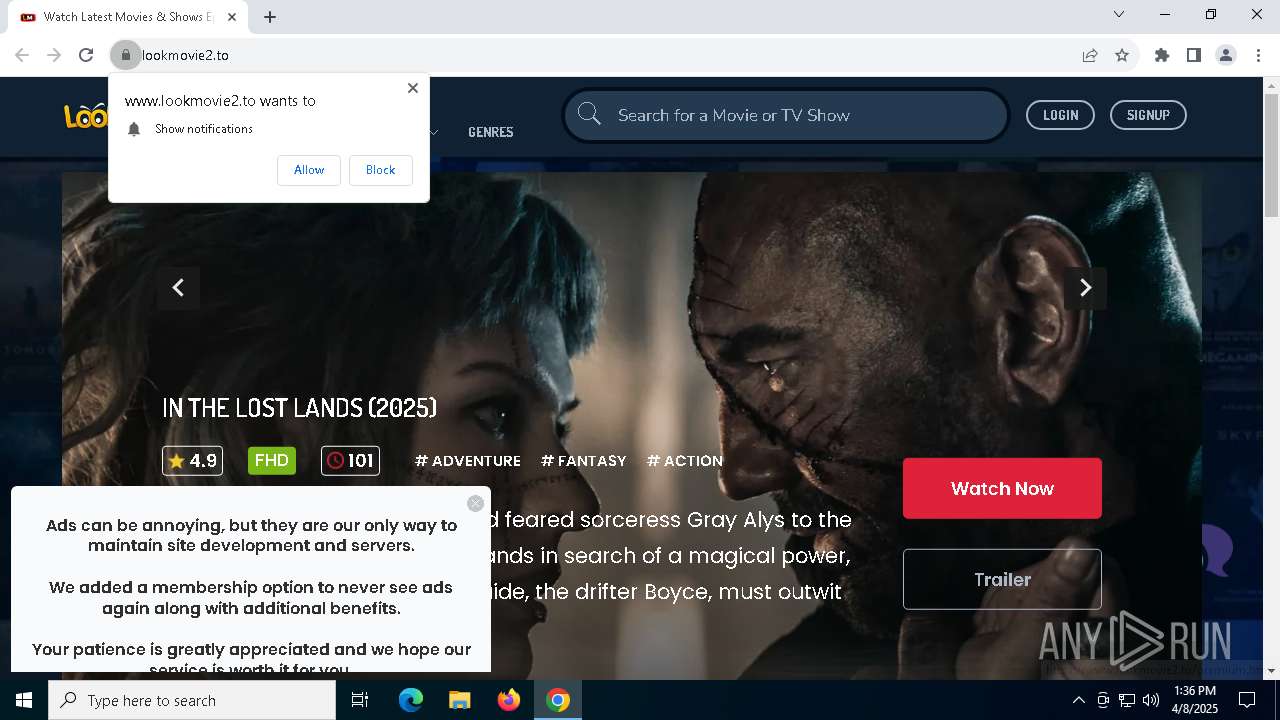The height and width of the screenshot is (720, 1280).
Task: Click the red Watch Now button
Action: click(1002, 488)
